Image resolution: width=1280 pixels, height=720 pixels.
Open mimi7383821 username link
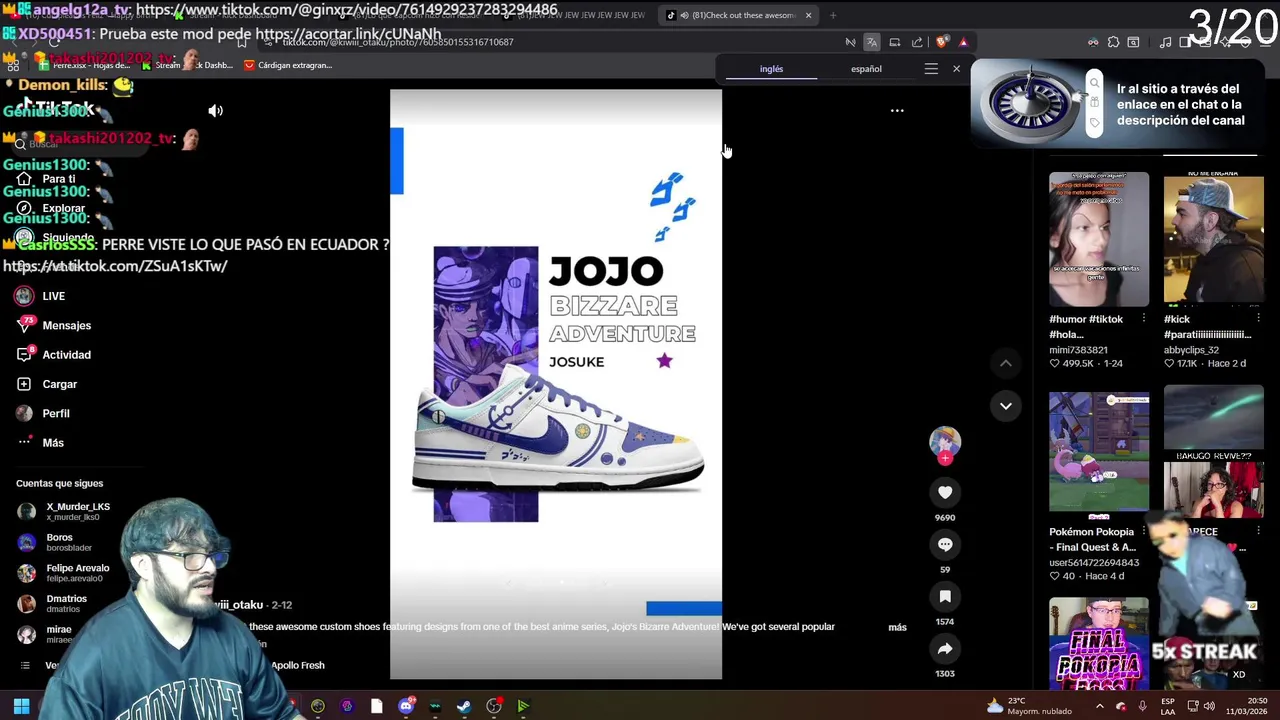click(x=1078, y=350)
